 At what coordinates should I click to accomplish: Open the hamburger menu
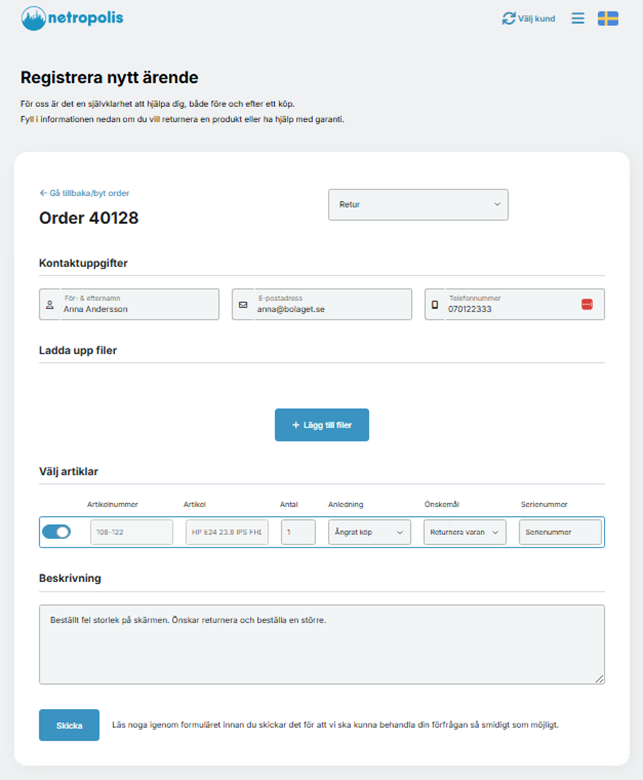click(578, 18)
